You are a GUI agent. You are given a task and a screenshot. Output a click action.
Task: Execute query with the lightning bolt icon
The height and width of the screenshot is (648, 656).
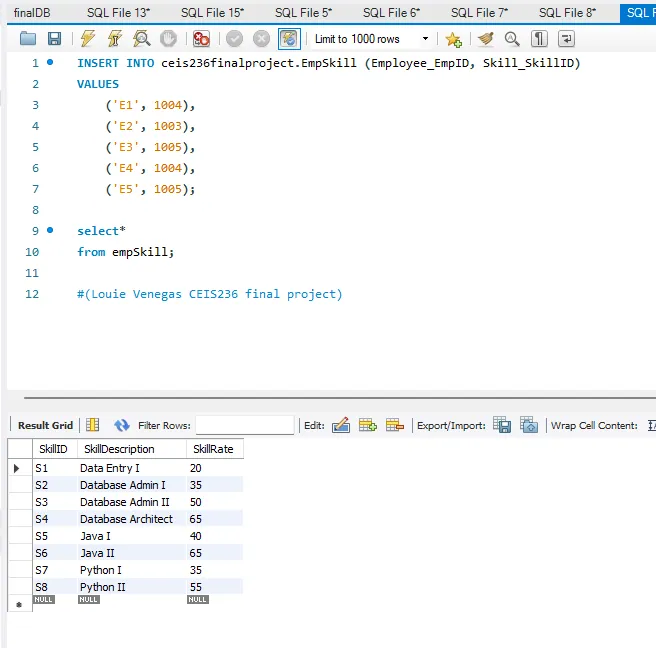pos(87,39)
